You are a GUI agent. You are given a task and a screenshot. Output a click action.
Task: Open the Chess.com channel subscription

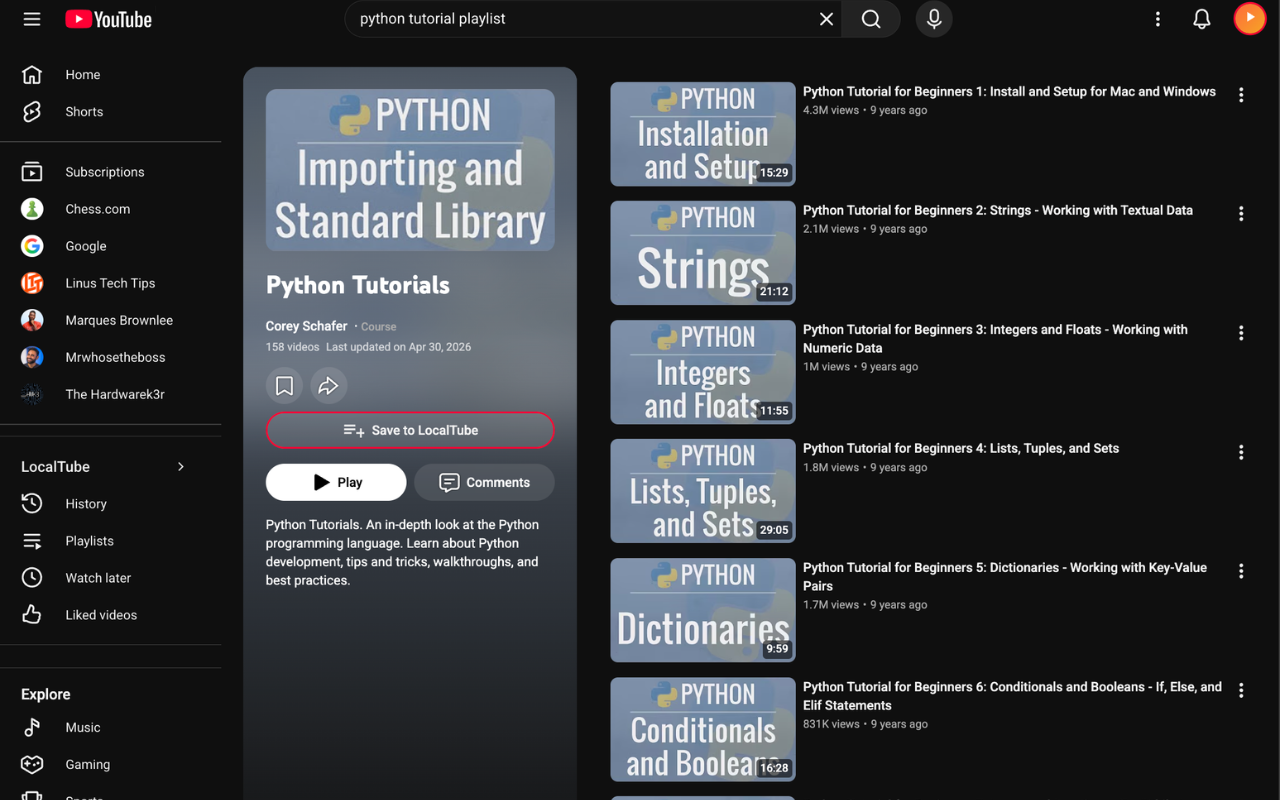pos(110,209)
